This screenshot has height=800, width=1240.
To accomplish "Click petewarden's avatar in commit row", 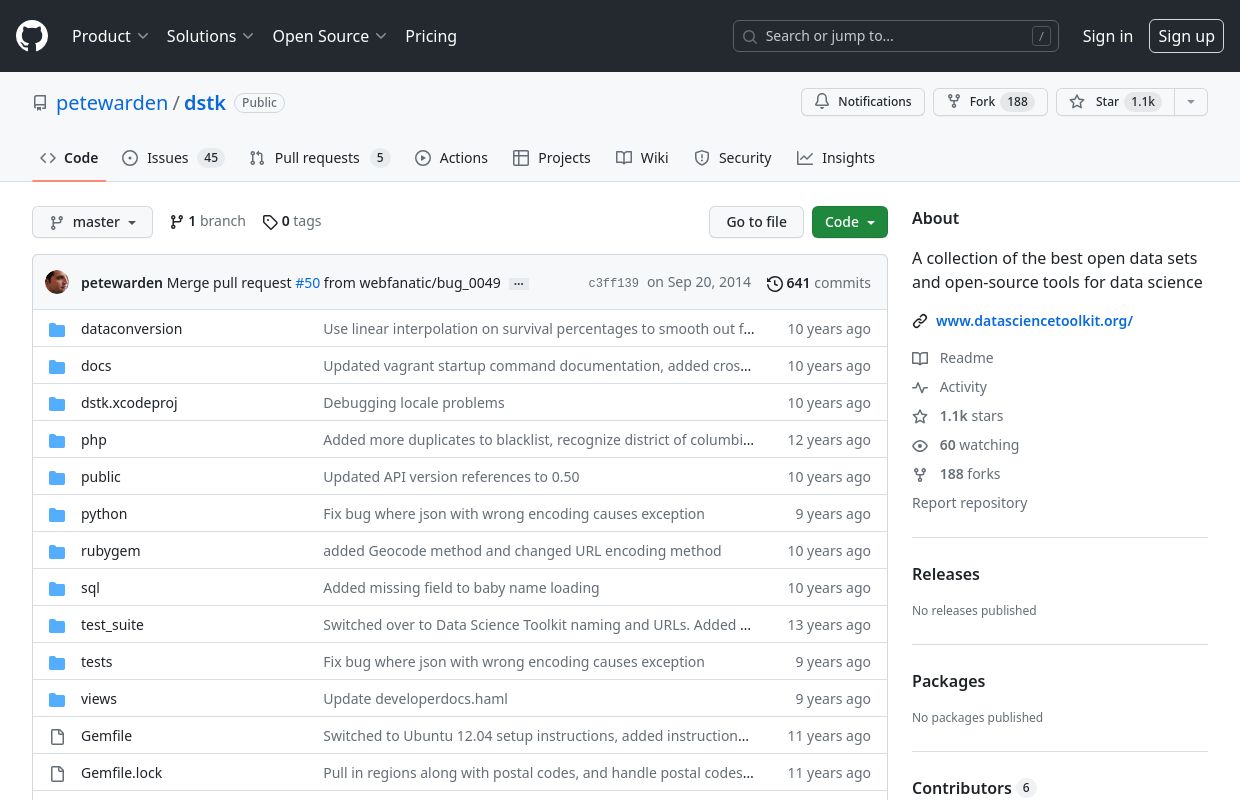I will [57, 283].
